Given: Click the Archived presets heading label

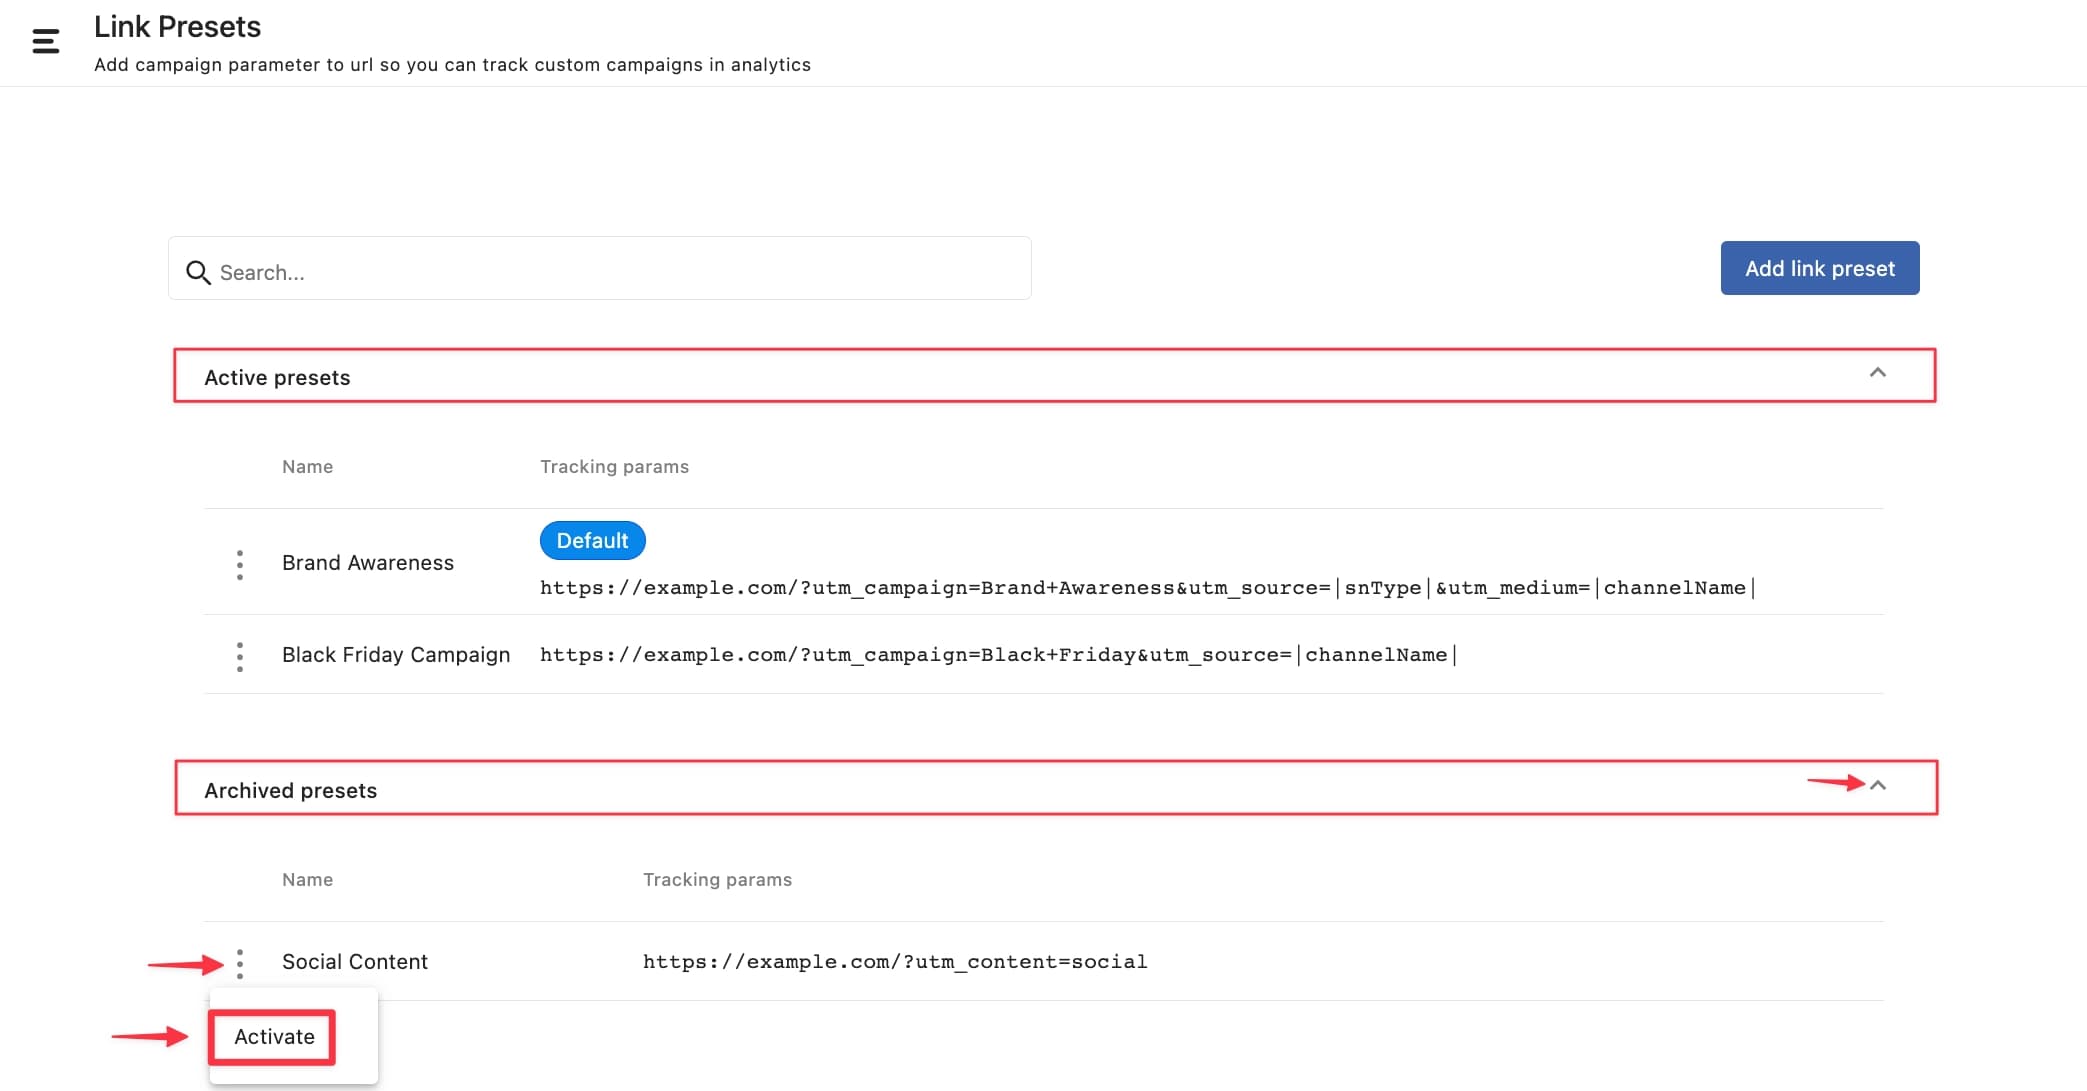Looking at the screenshot, I should click(x=291, y=791).
